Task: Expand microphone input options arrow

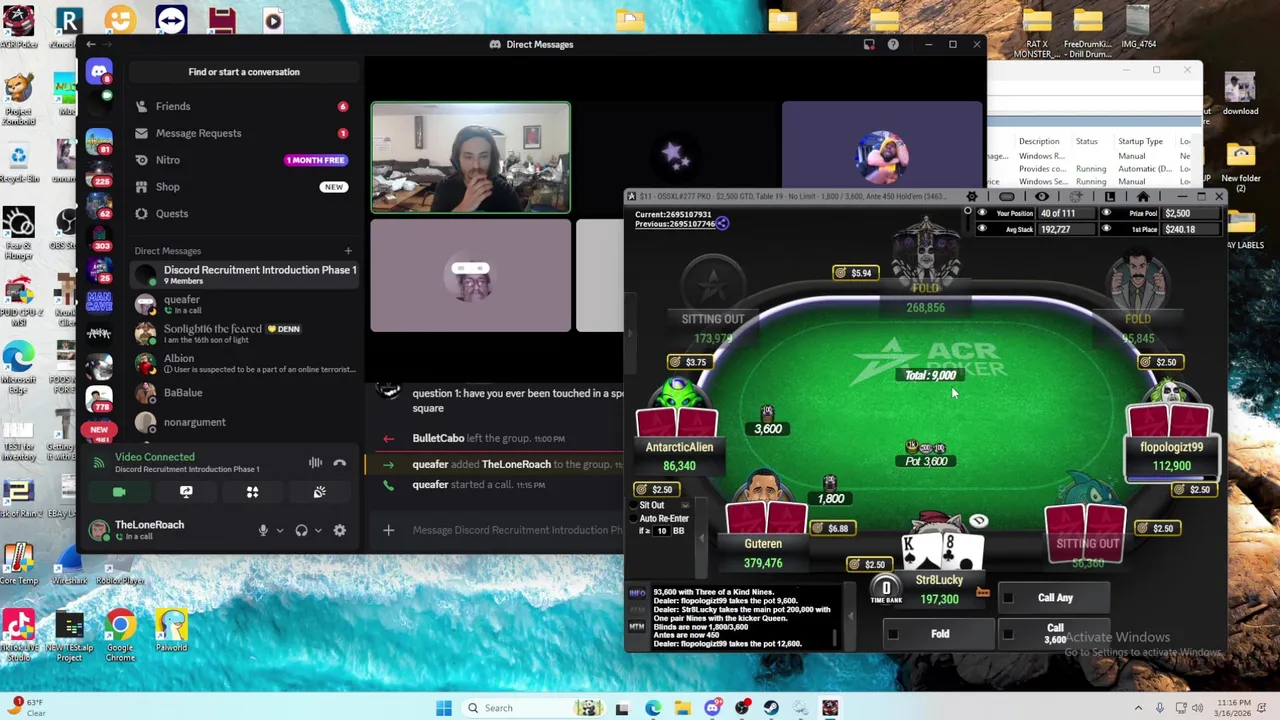Action: tap(279, 531)
